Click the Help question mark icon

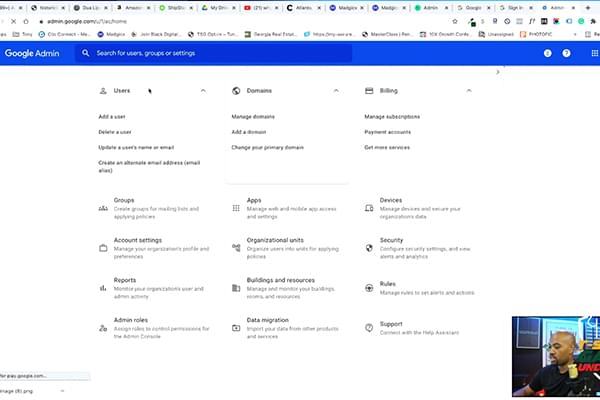[x=567, y=52]
